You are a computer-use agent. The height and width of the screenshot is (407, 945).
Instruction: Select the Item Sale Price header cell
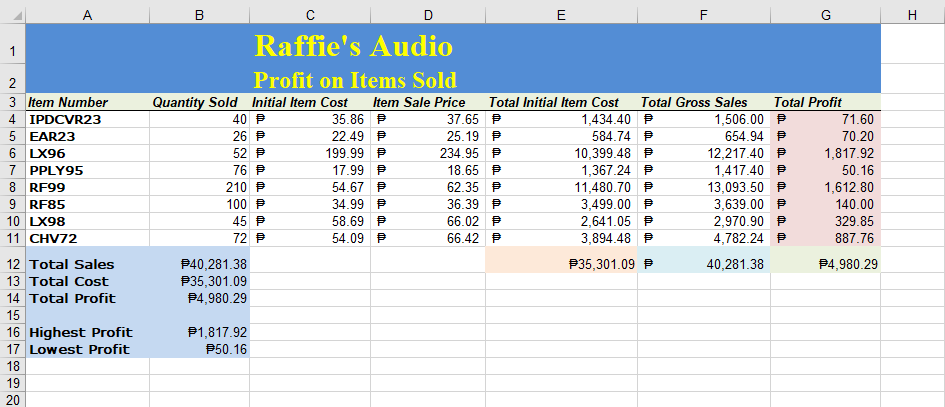coord(428,102)
